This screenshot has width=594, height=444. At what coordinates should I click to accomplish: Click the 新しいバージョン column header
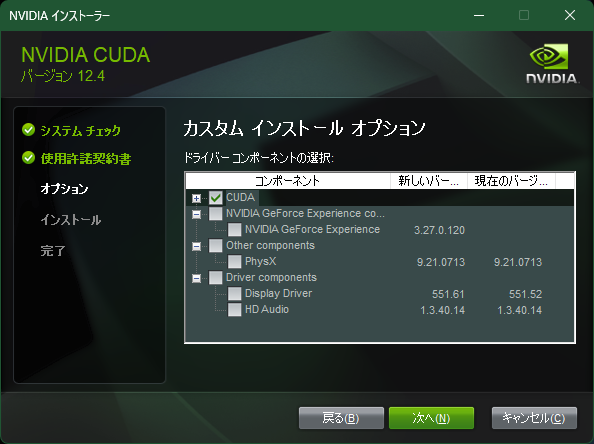tap(429, 181)
